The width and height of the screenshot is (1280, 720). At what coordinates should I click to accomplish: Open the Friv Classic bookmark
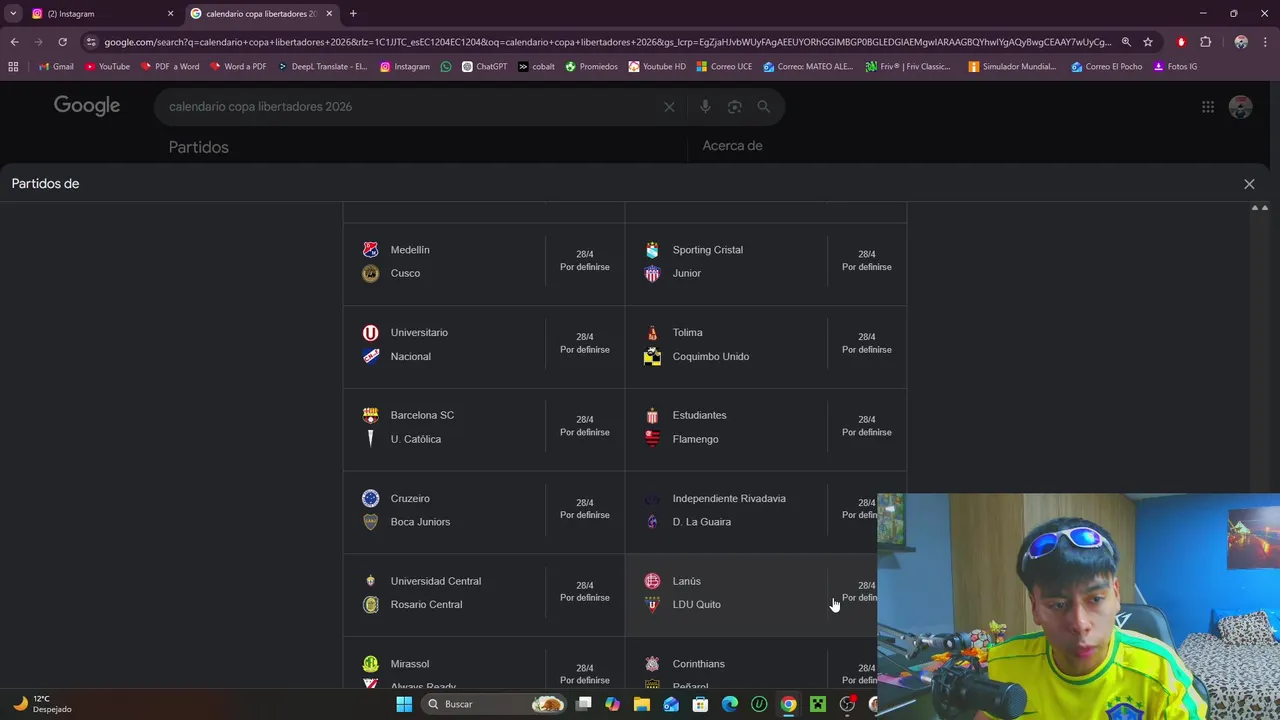pyautogui.click(x=909, y=67)
